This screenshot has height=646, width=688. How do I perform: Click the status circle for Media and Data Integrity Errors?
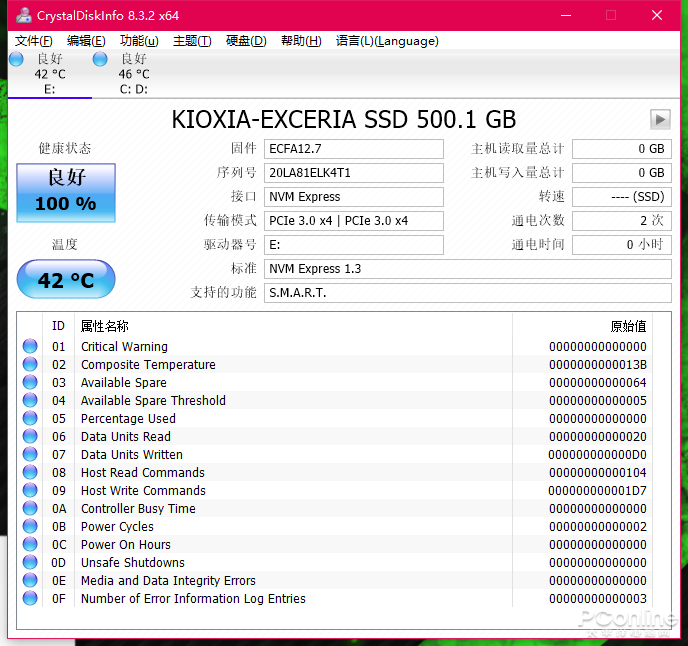[30, 580]
